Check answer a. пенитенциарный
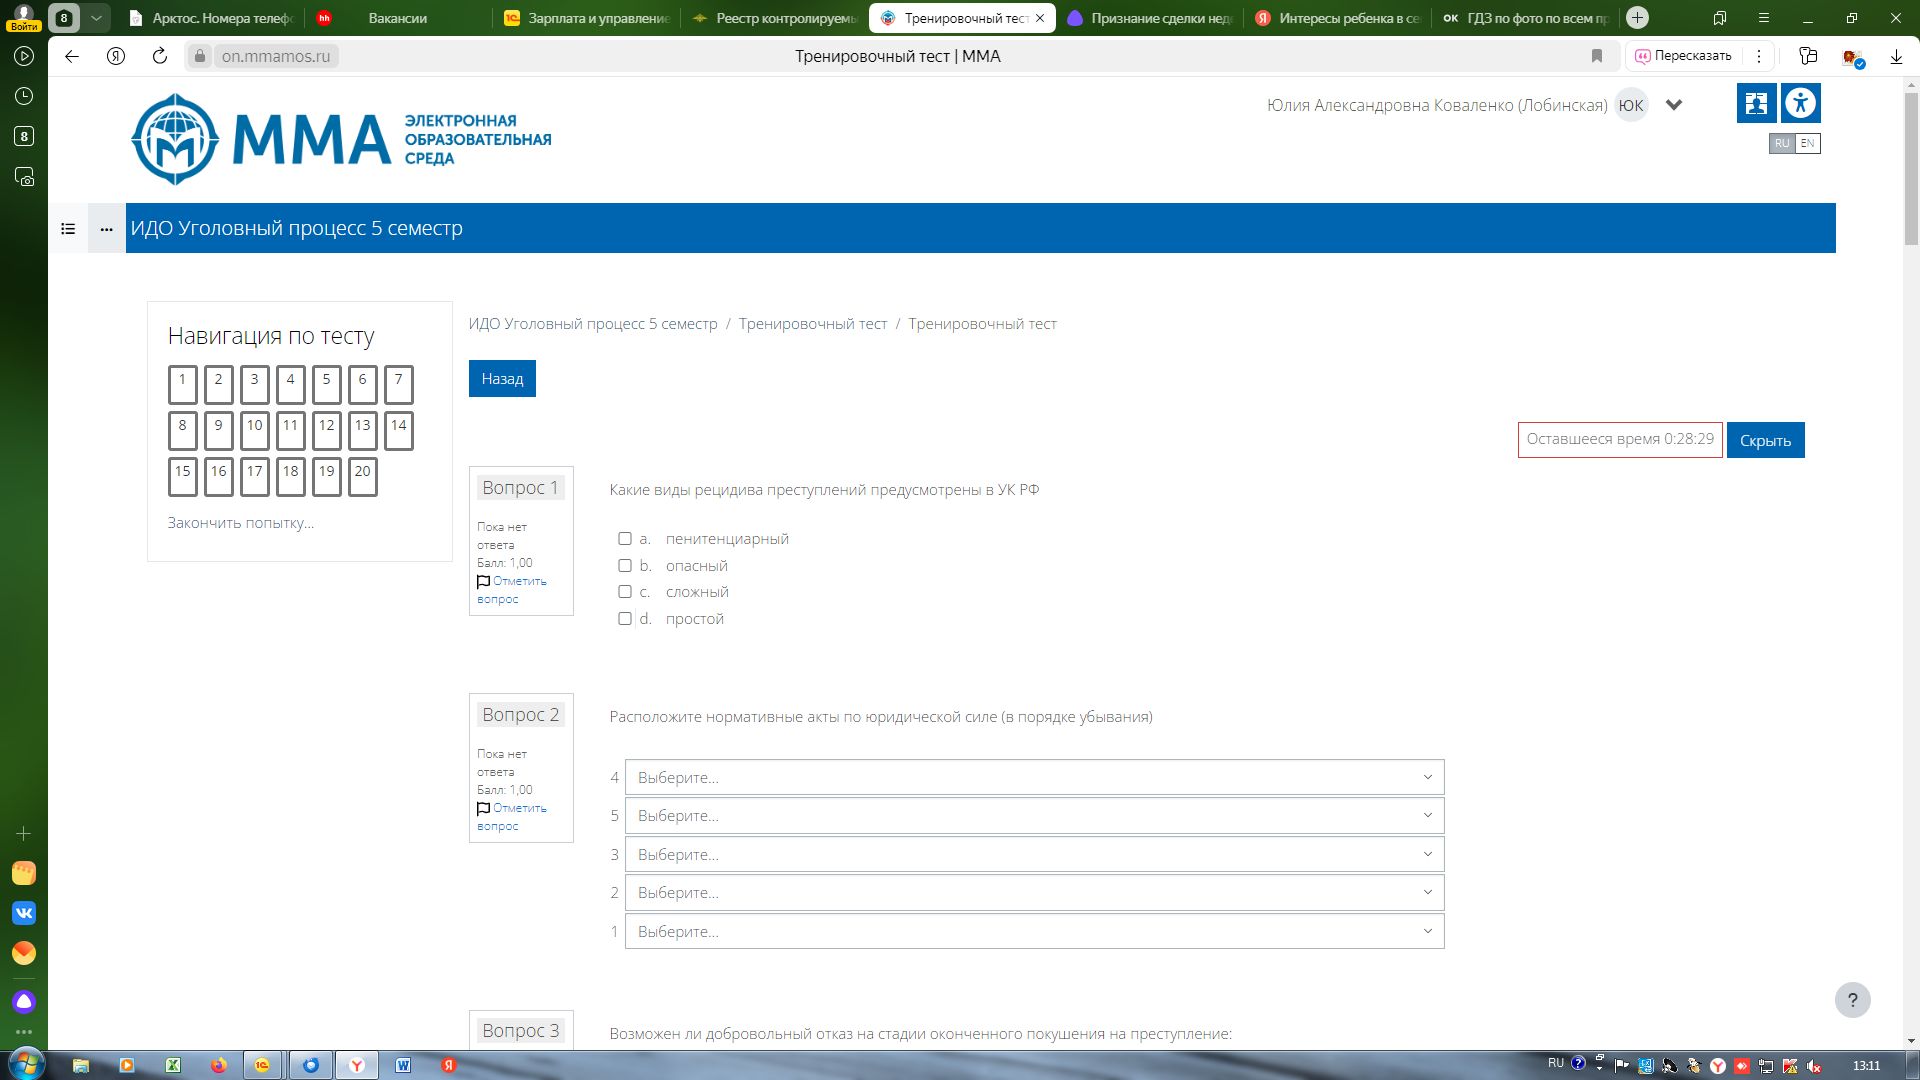This screenshot has height=1080, width=1920. pos(625,539)
